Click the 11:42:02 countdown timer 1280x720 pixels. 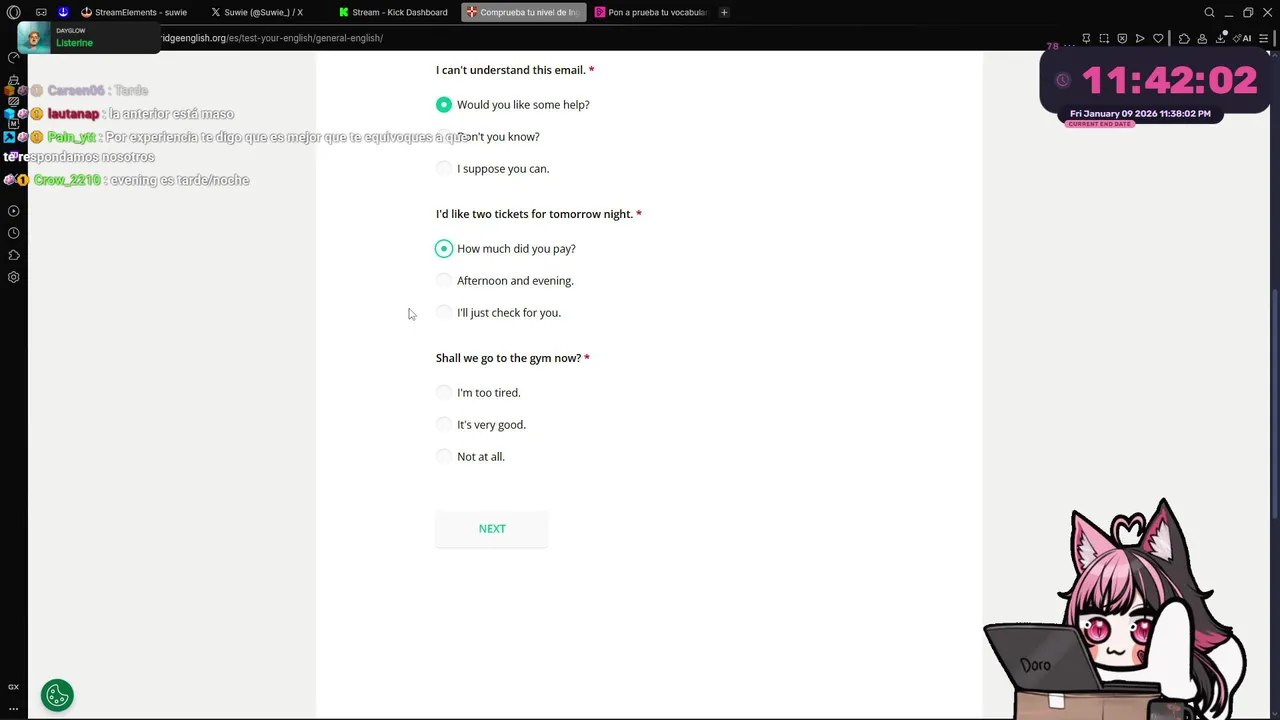(x=1169, y=81)
